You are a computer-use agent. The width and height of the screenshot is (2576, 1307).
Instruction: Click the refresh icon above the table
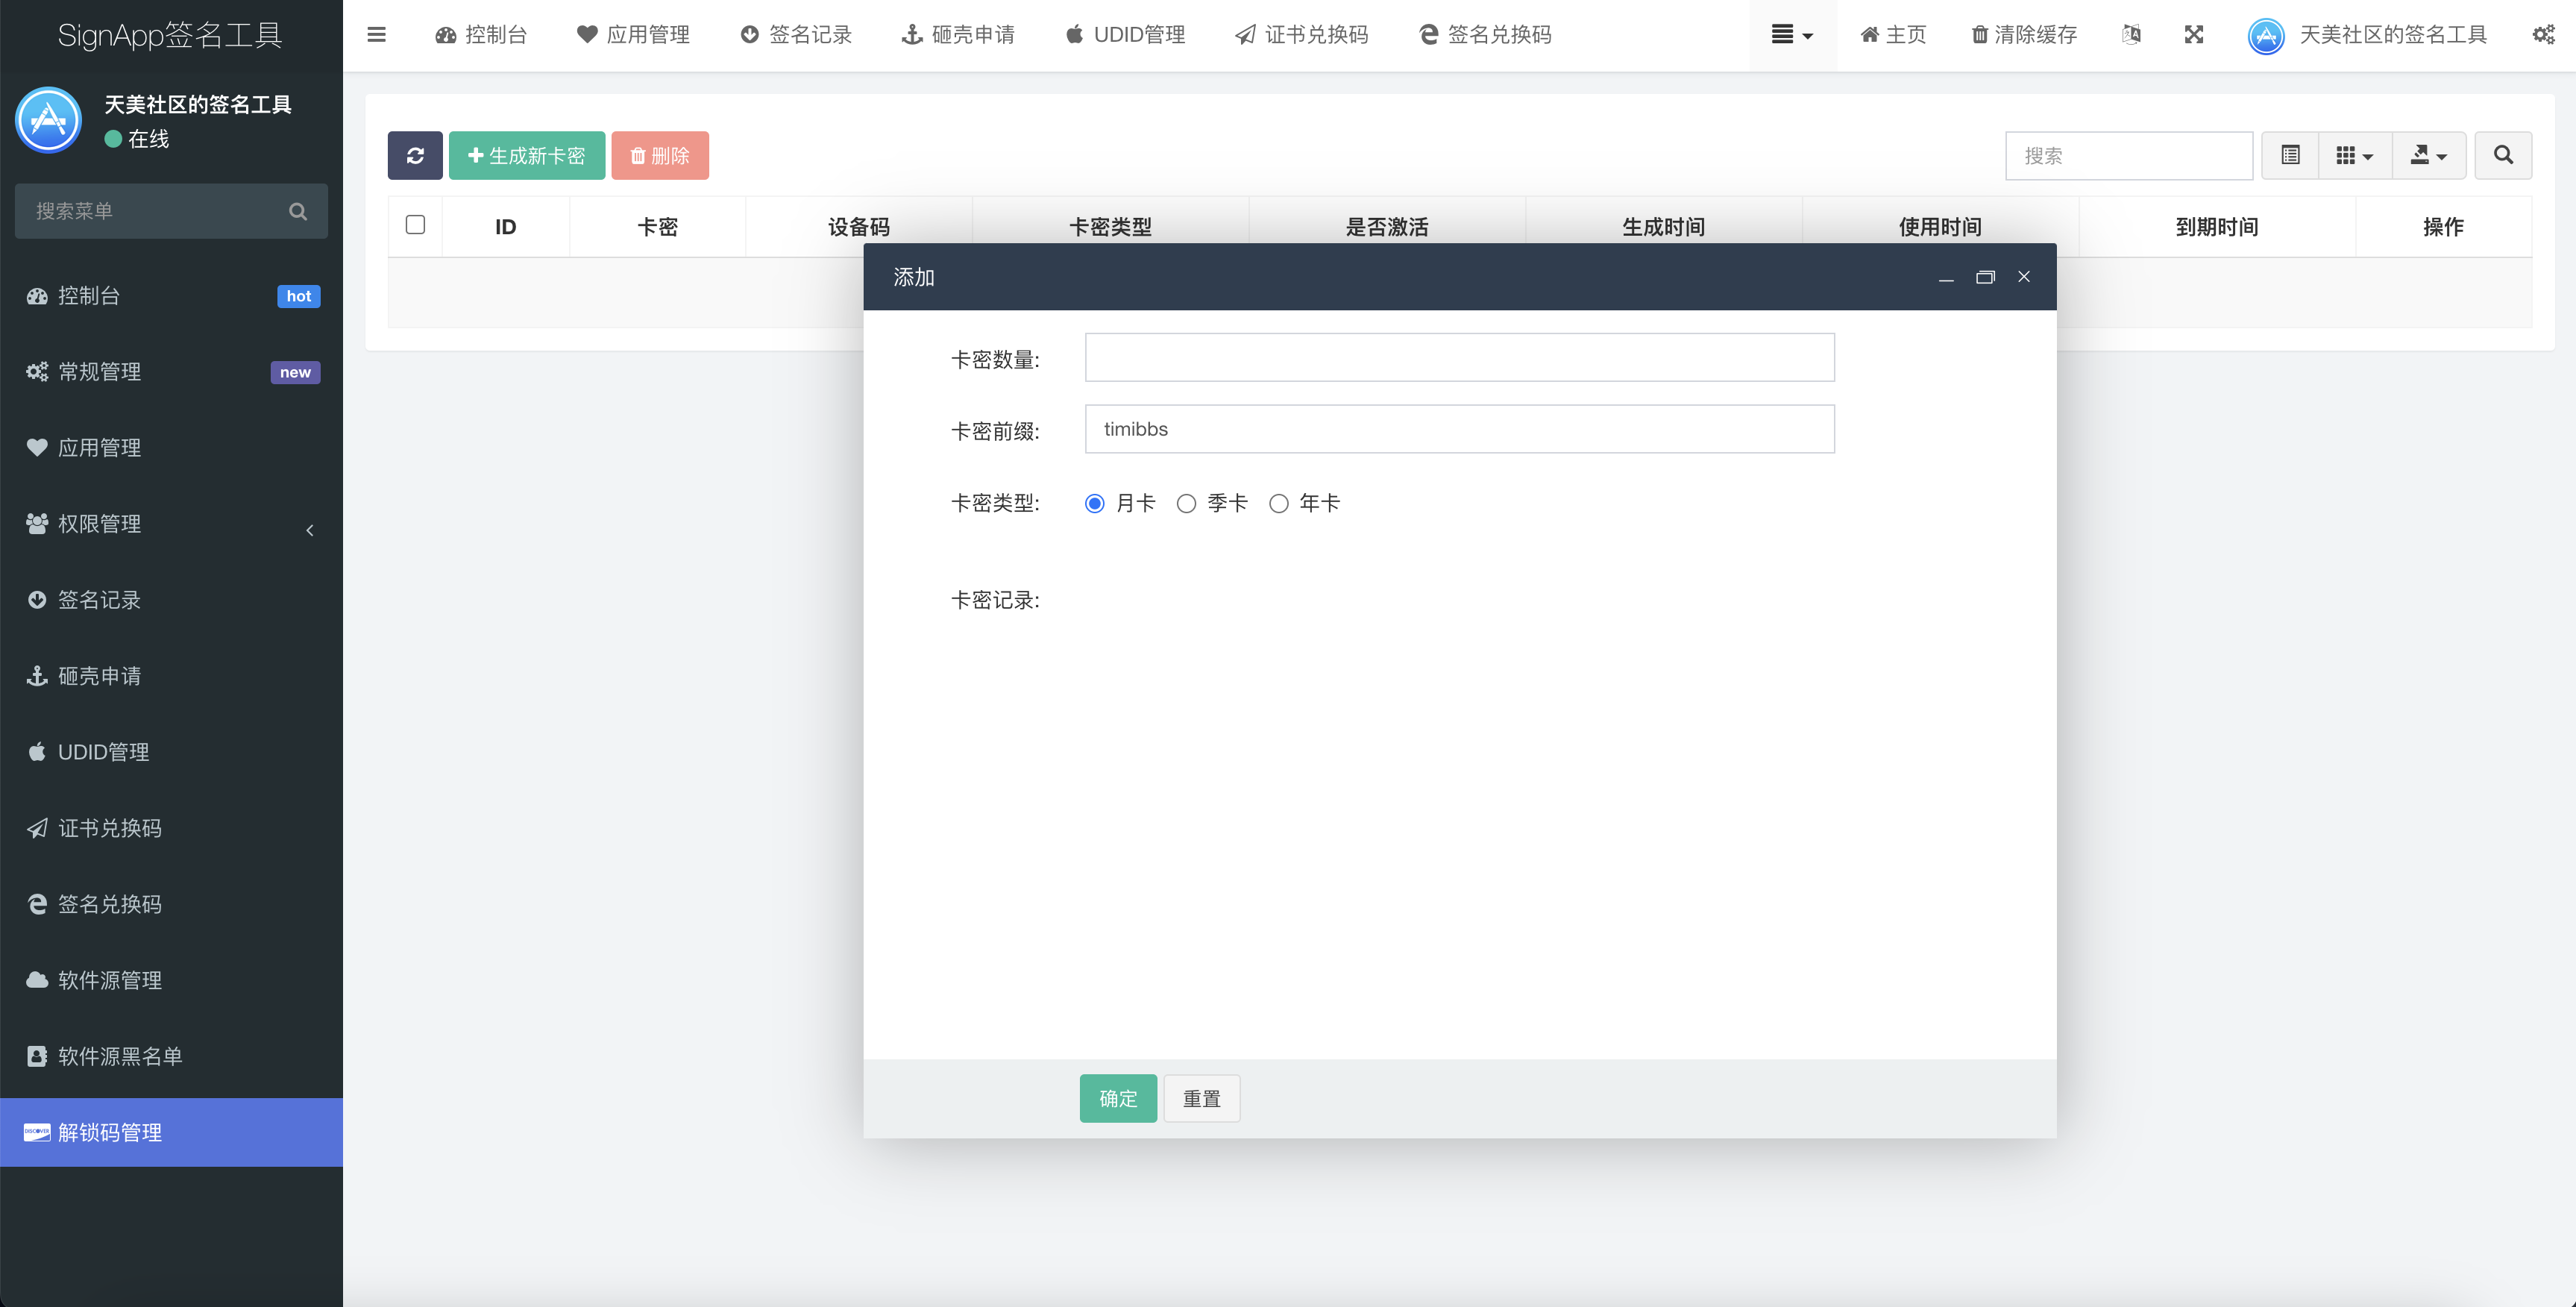pyautogui.click(x=415, y=155)
